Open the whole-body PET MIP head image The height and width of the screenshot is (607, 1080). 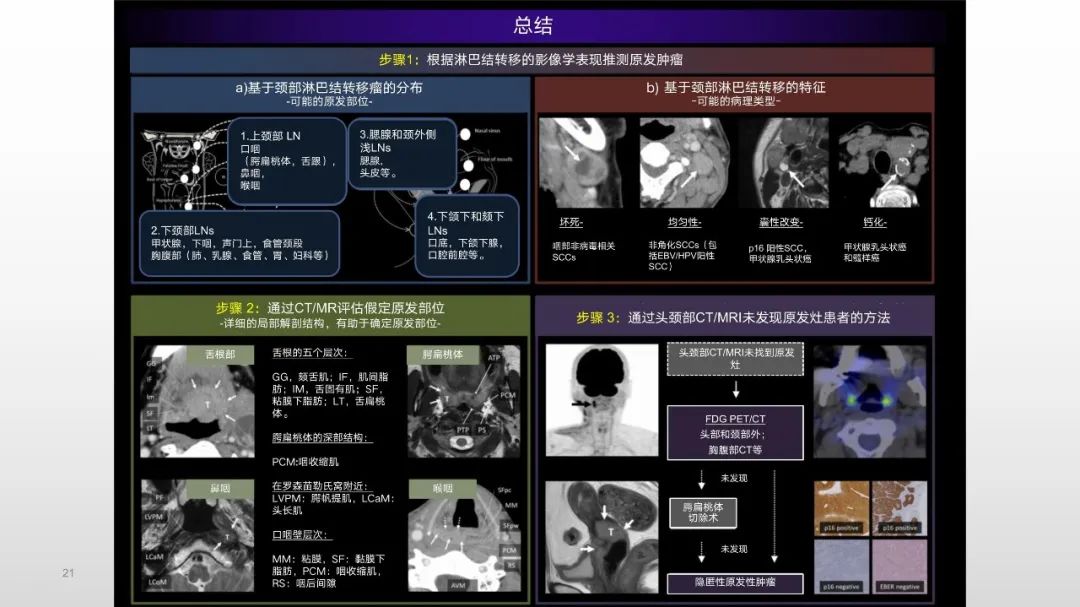point(602,400)
